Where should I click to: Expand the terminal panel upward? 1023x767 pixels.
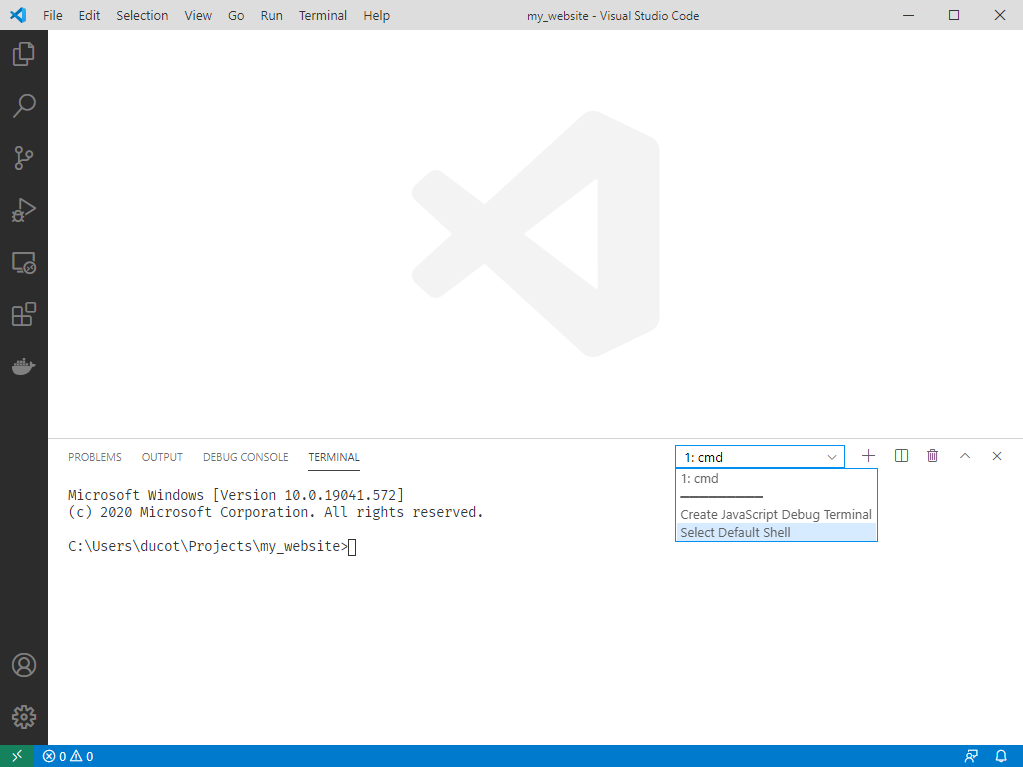tap(964, 455)
